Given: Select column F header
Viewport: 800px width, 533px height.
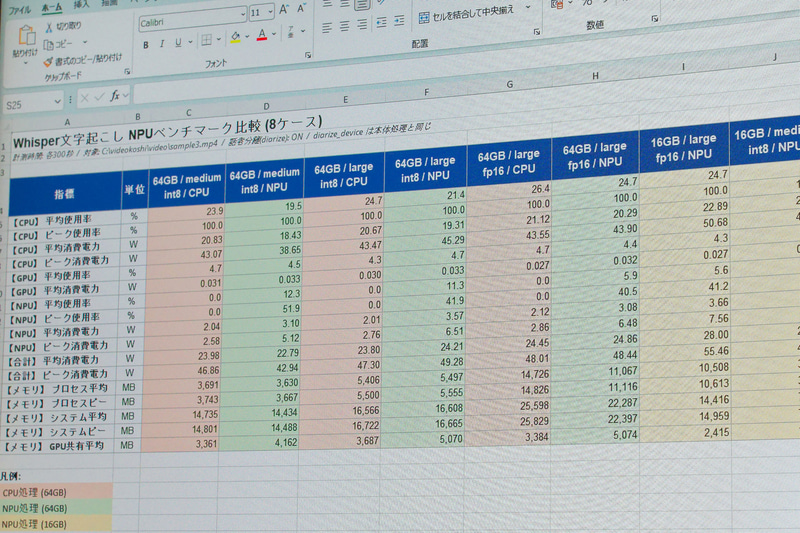Looking at the screenshot, I should pos(427,92).
